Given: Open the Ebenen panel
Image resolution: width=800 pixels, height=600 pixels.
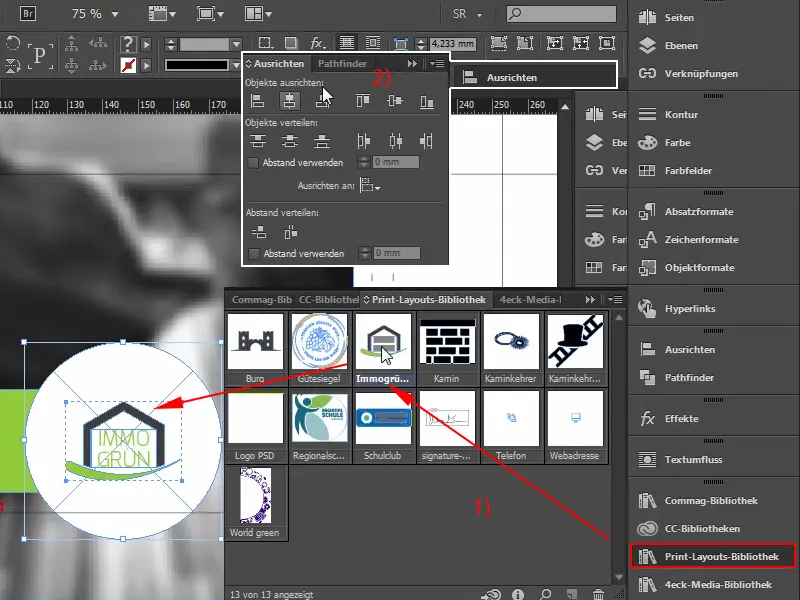Looking at the screenshot, I should (x=681, y=46).
